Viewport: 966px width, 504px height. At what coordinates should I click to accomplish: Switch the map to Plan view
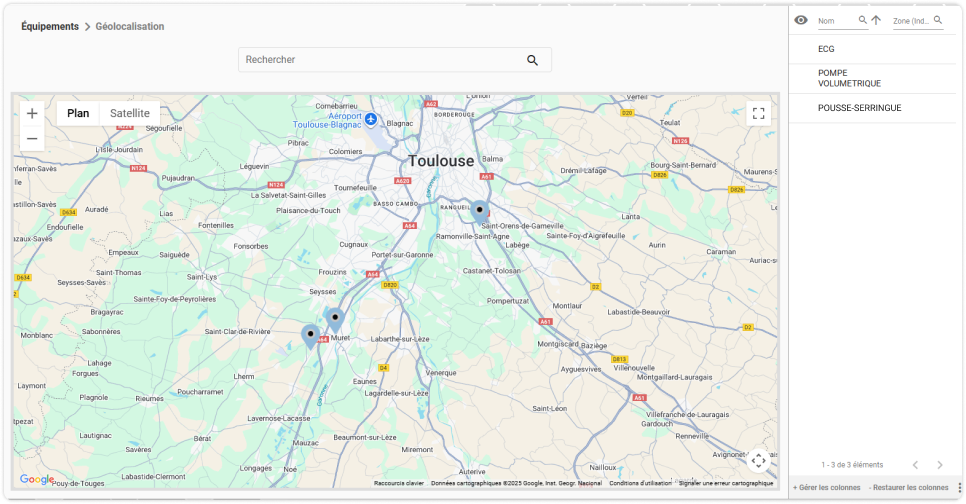pyautogui.click(x=78, y=113)
